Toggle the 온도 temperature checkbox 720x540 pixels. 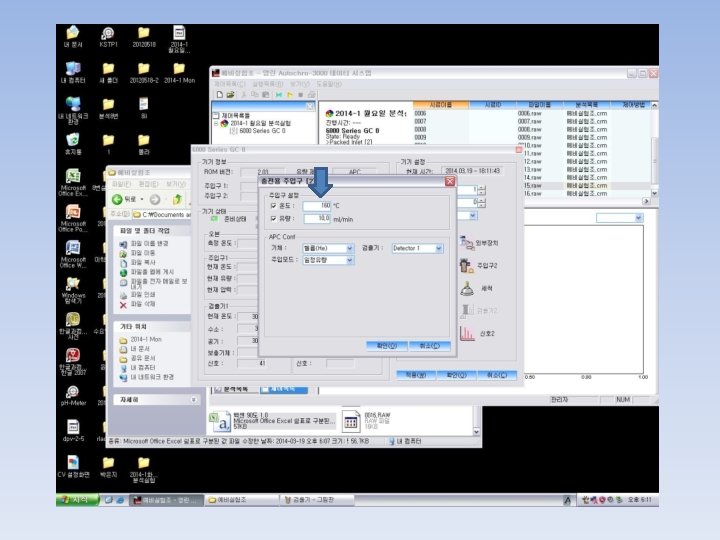pyautogui.click(x=274, y=206)
